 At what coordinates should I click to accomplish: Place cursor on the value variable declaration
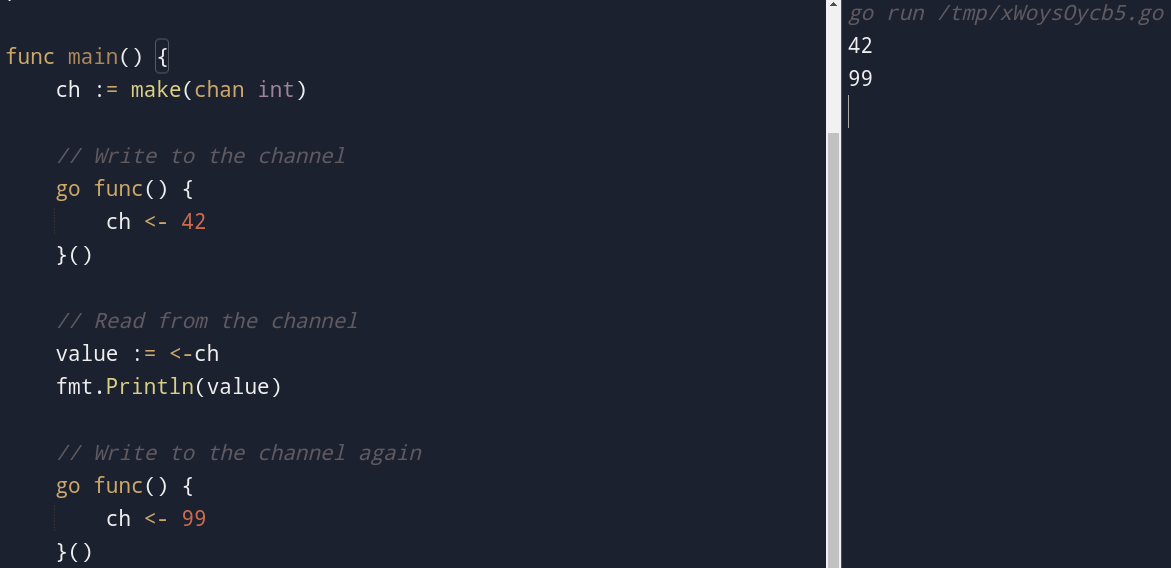coord(87,353)
